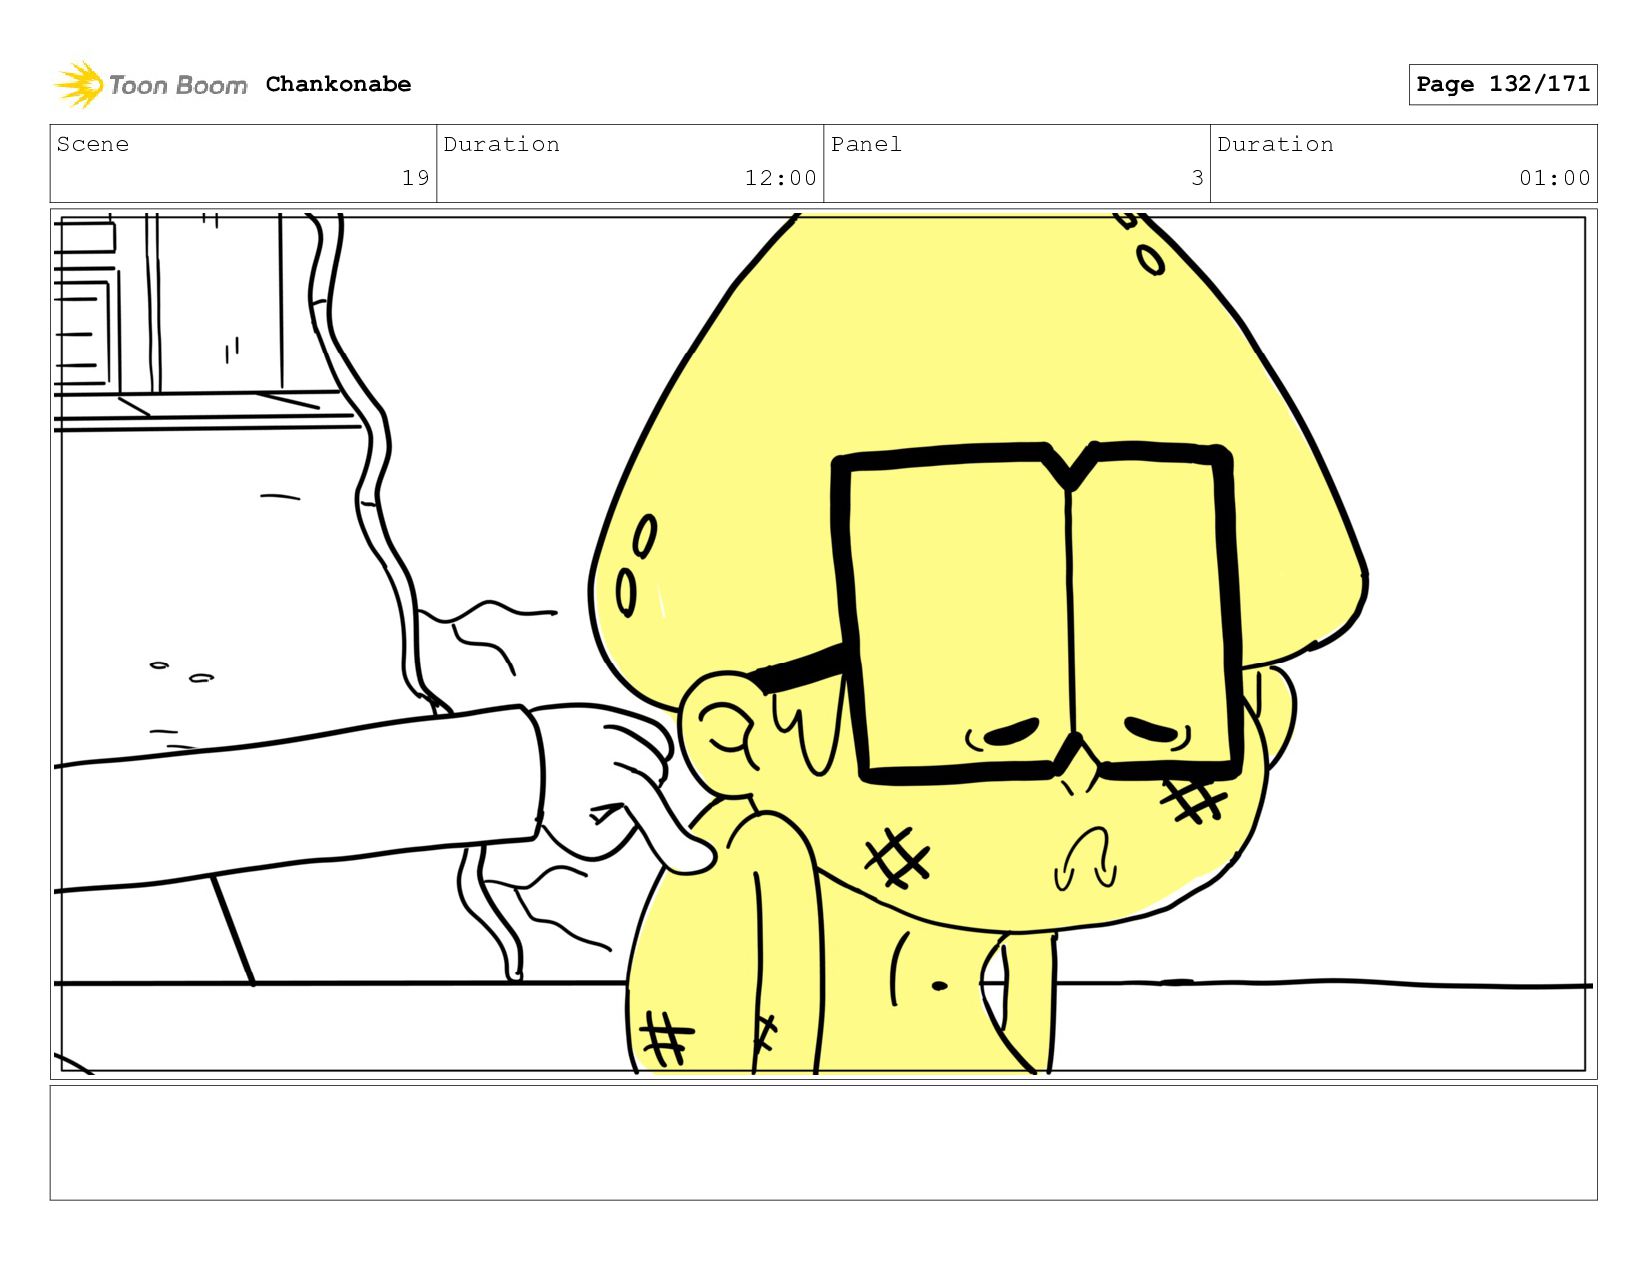Image resolution: width=1650 pixels, height=1275 pixels.
Task: Select the panel duration value '01:00'
Action: click(x=1554, y=178)
